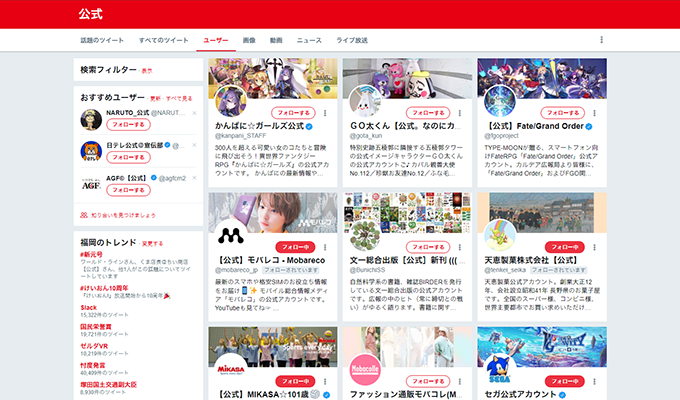
Task: Open SEGA Sonic avatar
Action: tap(500, 370)
